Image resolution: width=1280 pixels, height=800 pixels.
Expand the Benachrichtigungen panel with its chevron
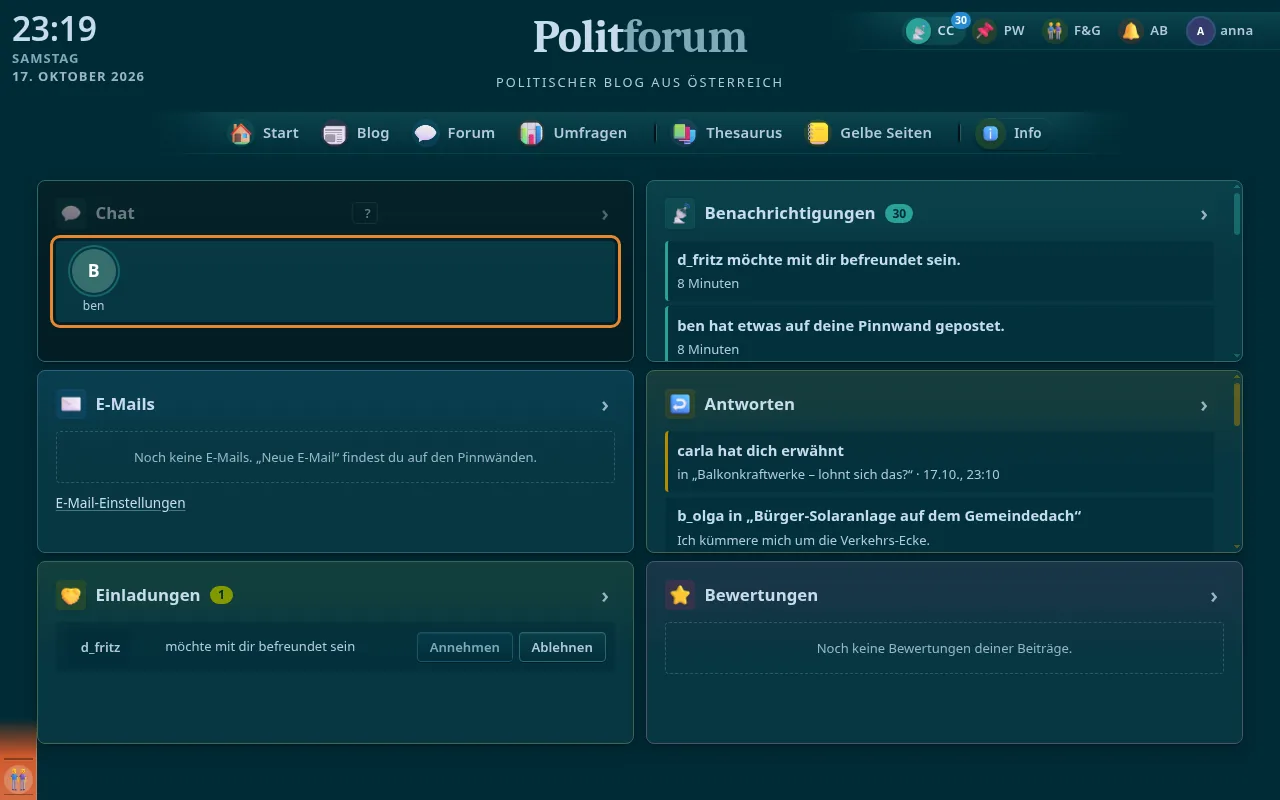1204,214
